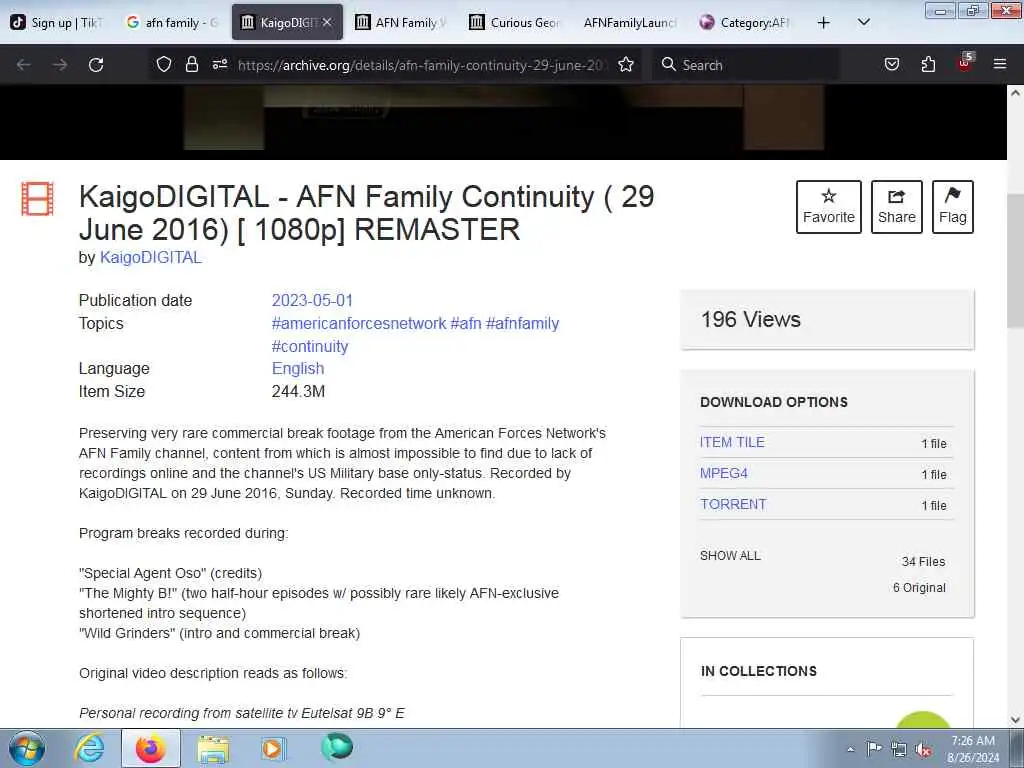The width and height of the screenshot is (1024, 768).
Task: Show hidden tray icons arrow
Action: click(x=850, y=749)
